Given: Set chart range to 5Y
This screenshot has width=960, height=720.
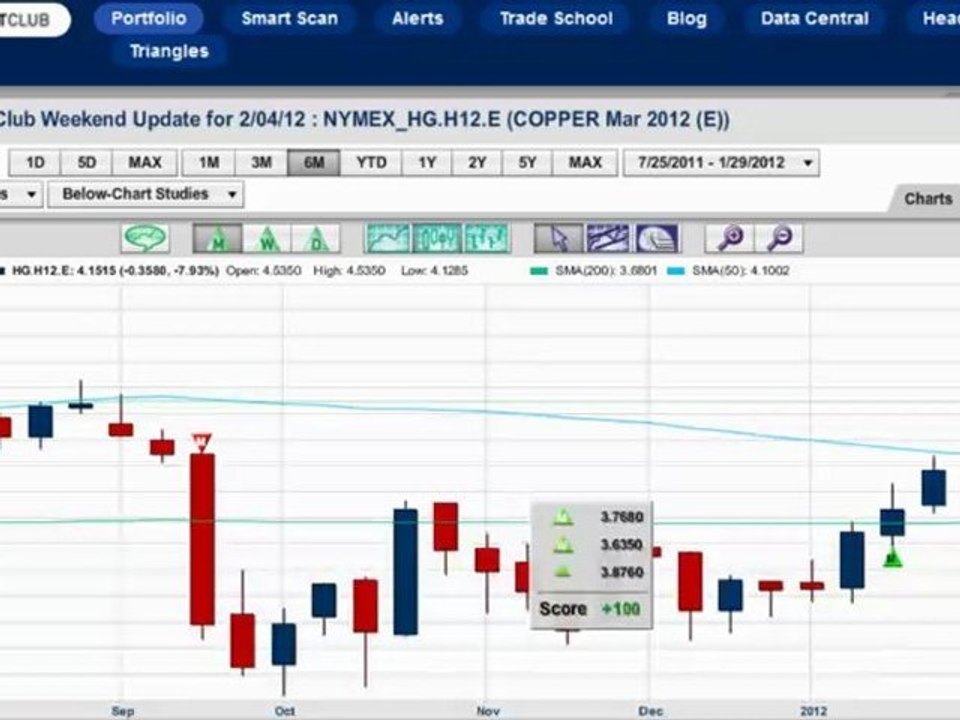Looking at the screenshot, I should click(x=527, y=163).
